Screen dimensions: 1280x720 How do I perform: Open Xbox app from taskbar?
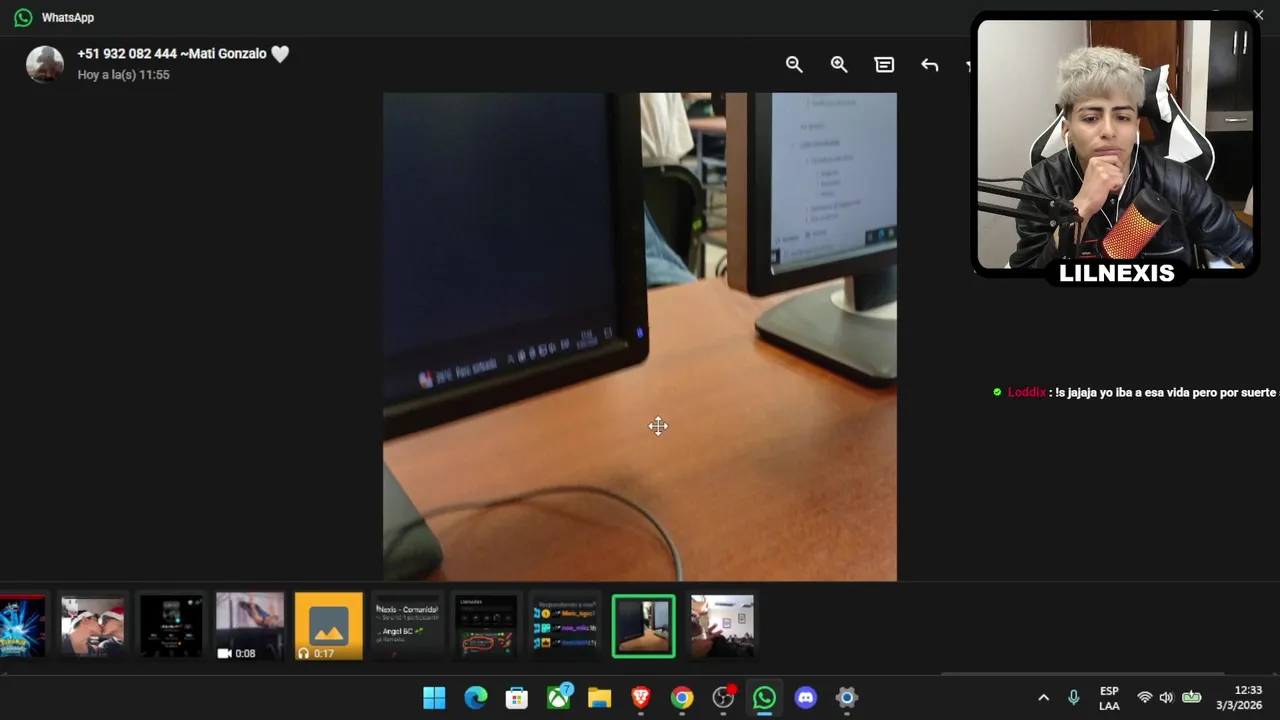coord(559,698)
